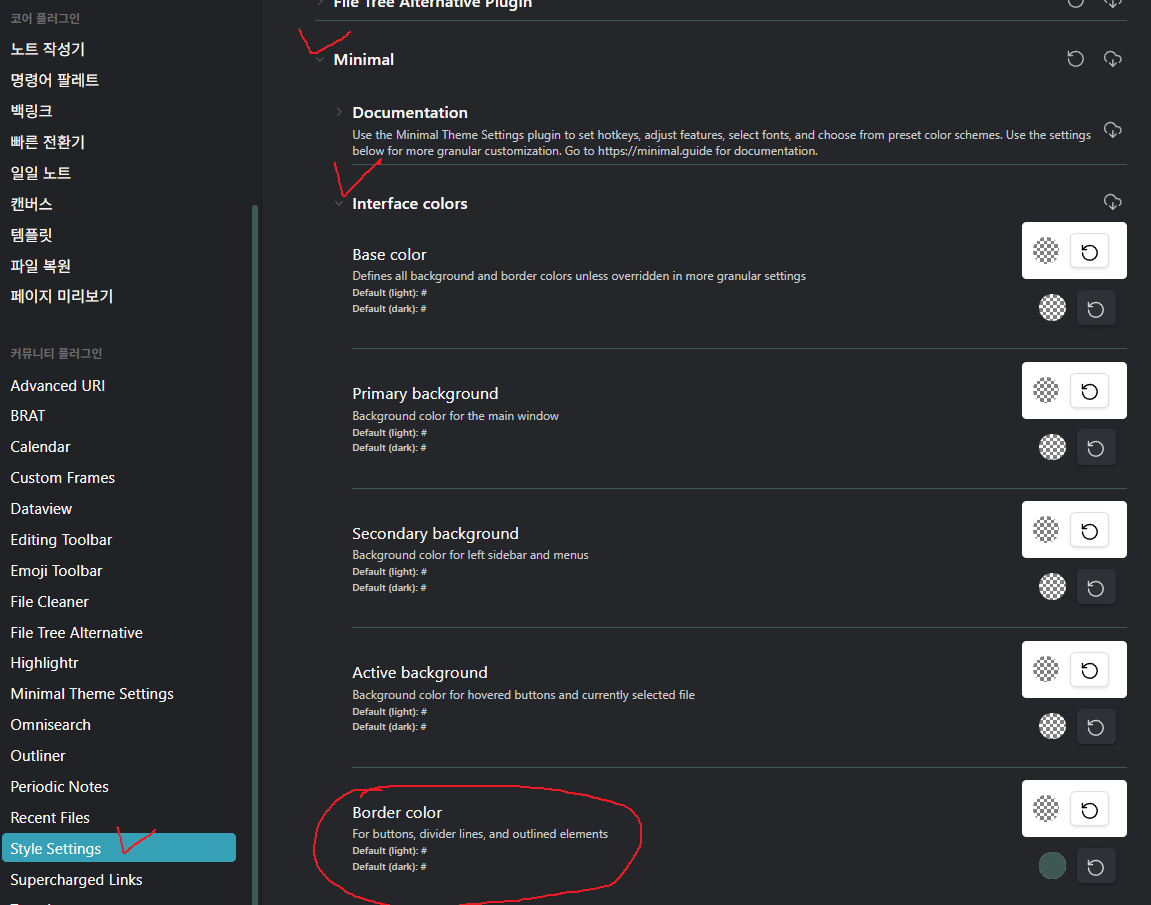Open 백링크 plugin settings
This screenshot has height=905, width=1151.
32,111
